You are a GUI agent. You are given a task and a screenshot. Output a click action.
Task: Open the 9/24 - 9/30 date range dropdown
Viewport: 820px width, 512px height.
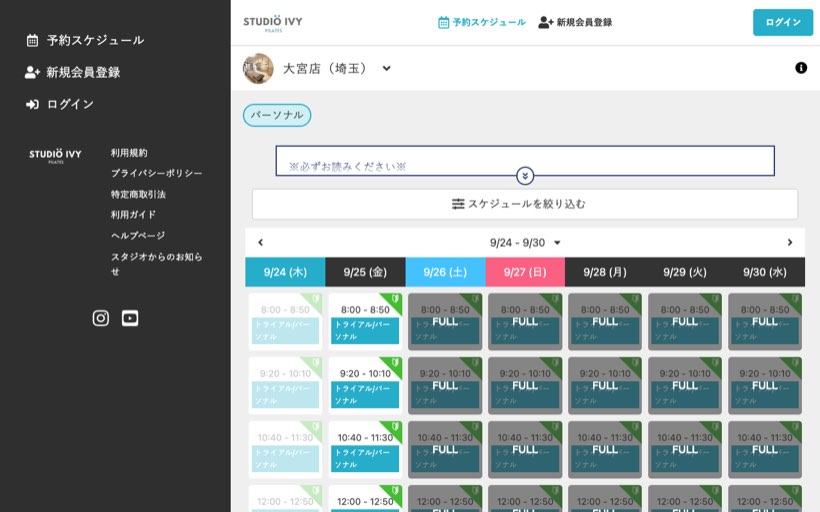(x=525, y=243)
